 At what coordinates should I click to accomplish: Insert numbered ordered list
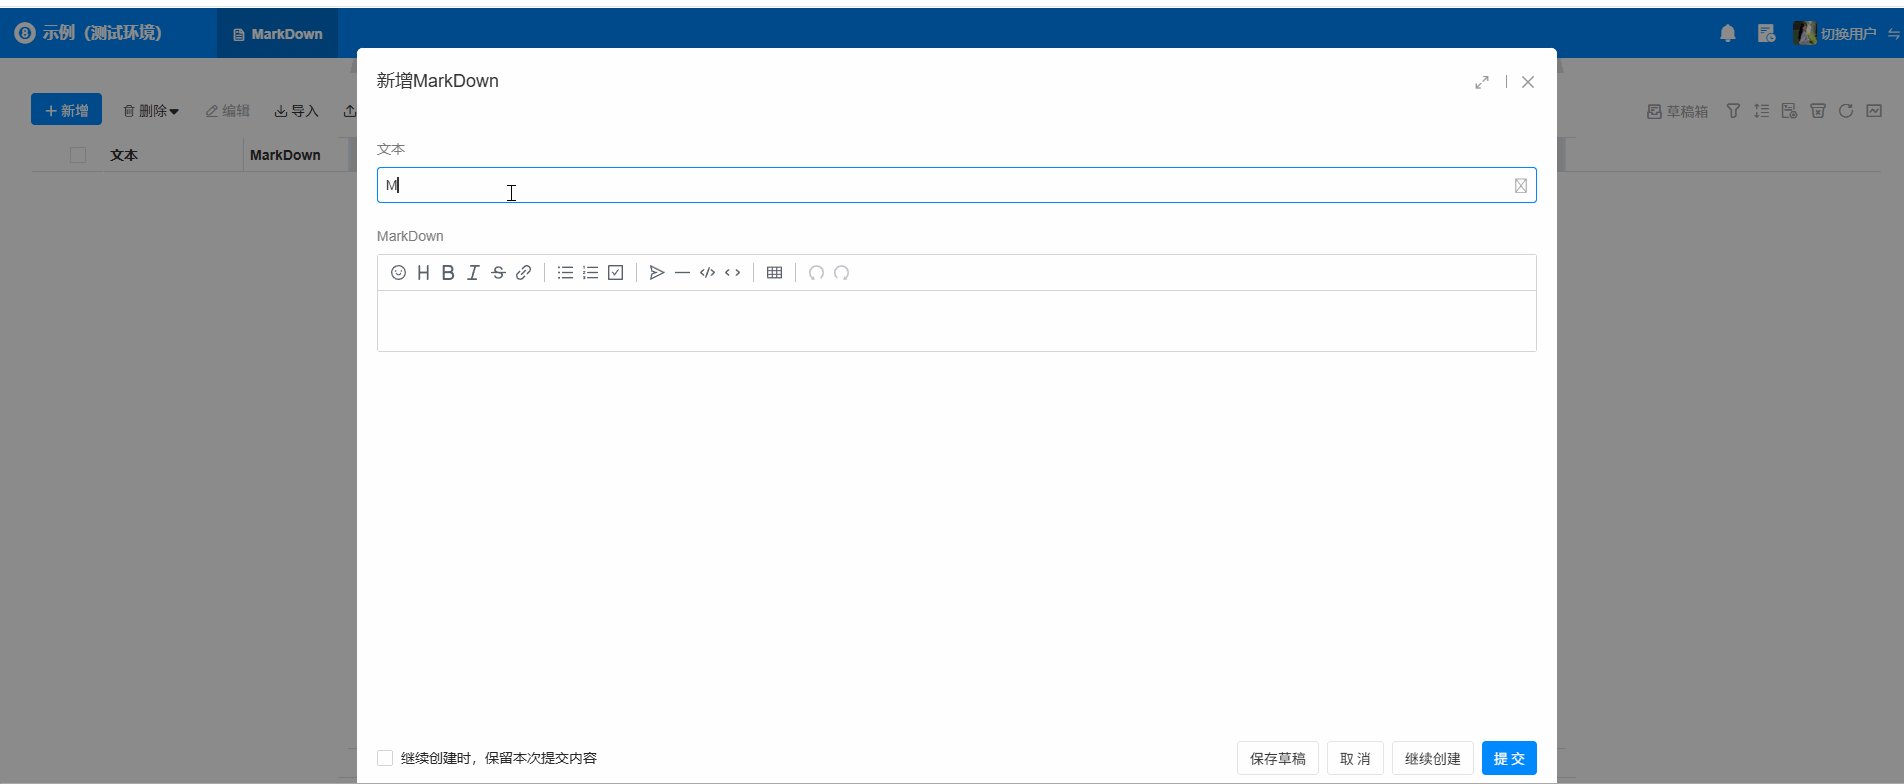pyautogui.click(x=590, y=273)
